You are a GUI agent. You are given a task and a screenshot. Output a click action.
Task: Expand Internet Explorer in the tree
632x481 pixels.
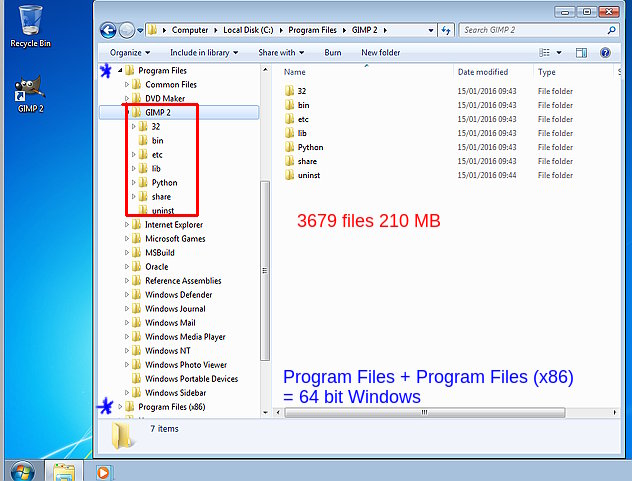(x=127, y=225)
